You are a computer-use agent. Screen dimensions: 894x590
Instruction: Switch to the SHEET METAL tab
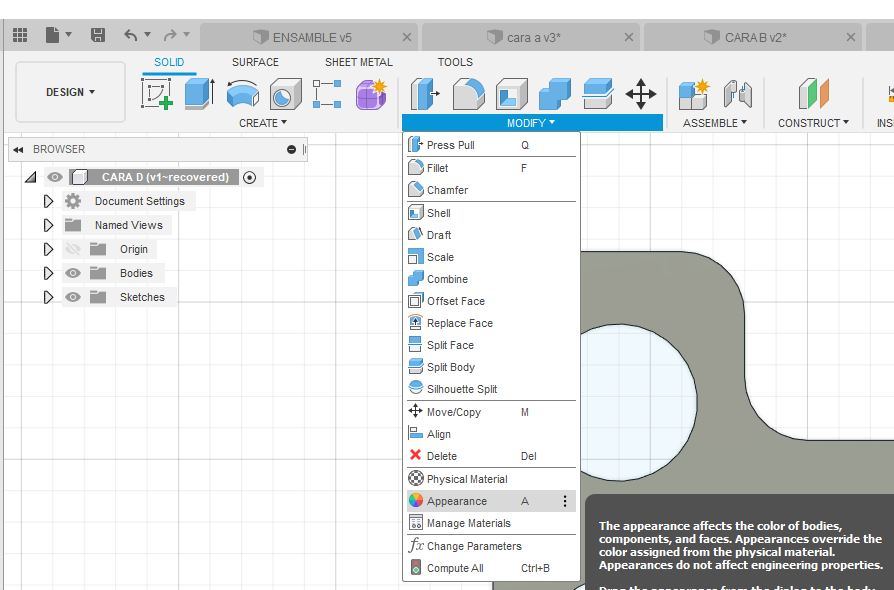359,62
